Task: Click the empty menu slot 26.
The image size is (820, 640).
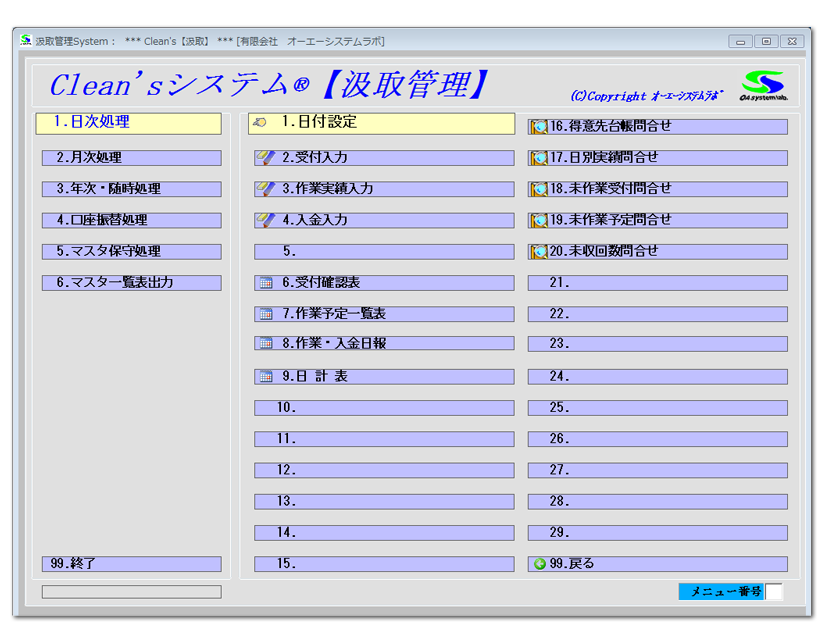Action: pos(658,439)
